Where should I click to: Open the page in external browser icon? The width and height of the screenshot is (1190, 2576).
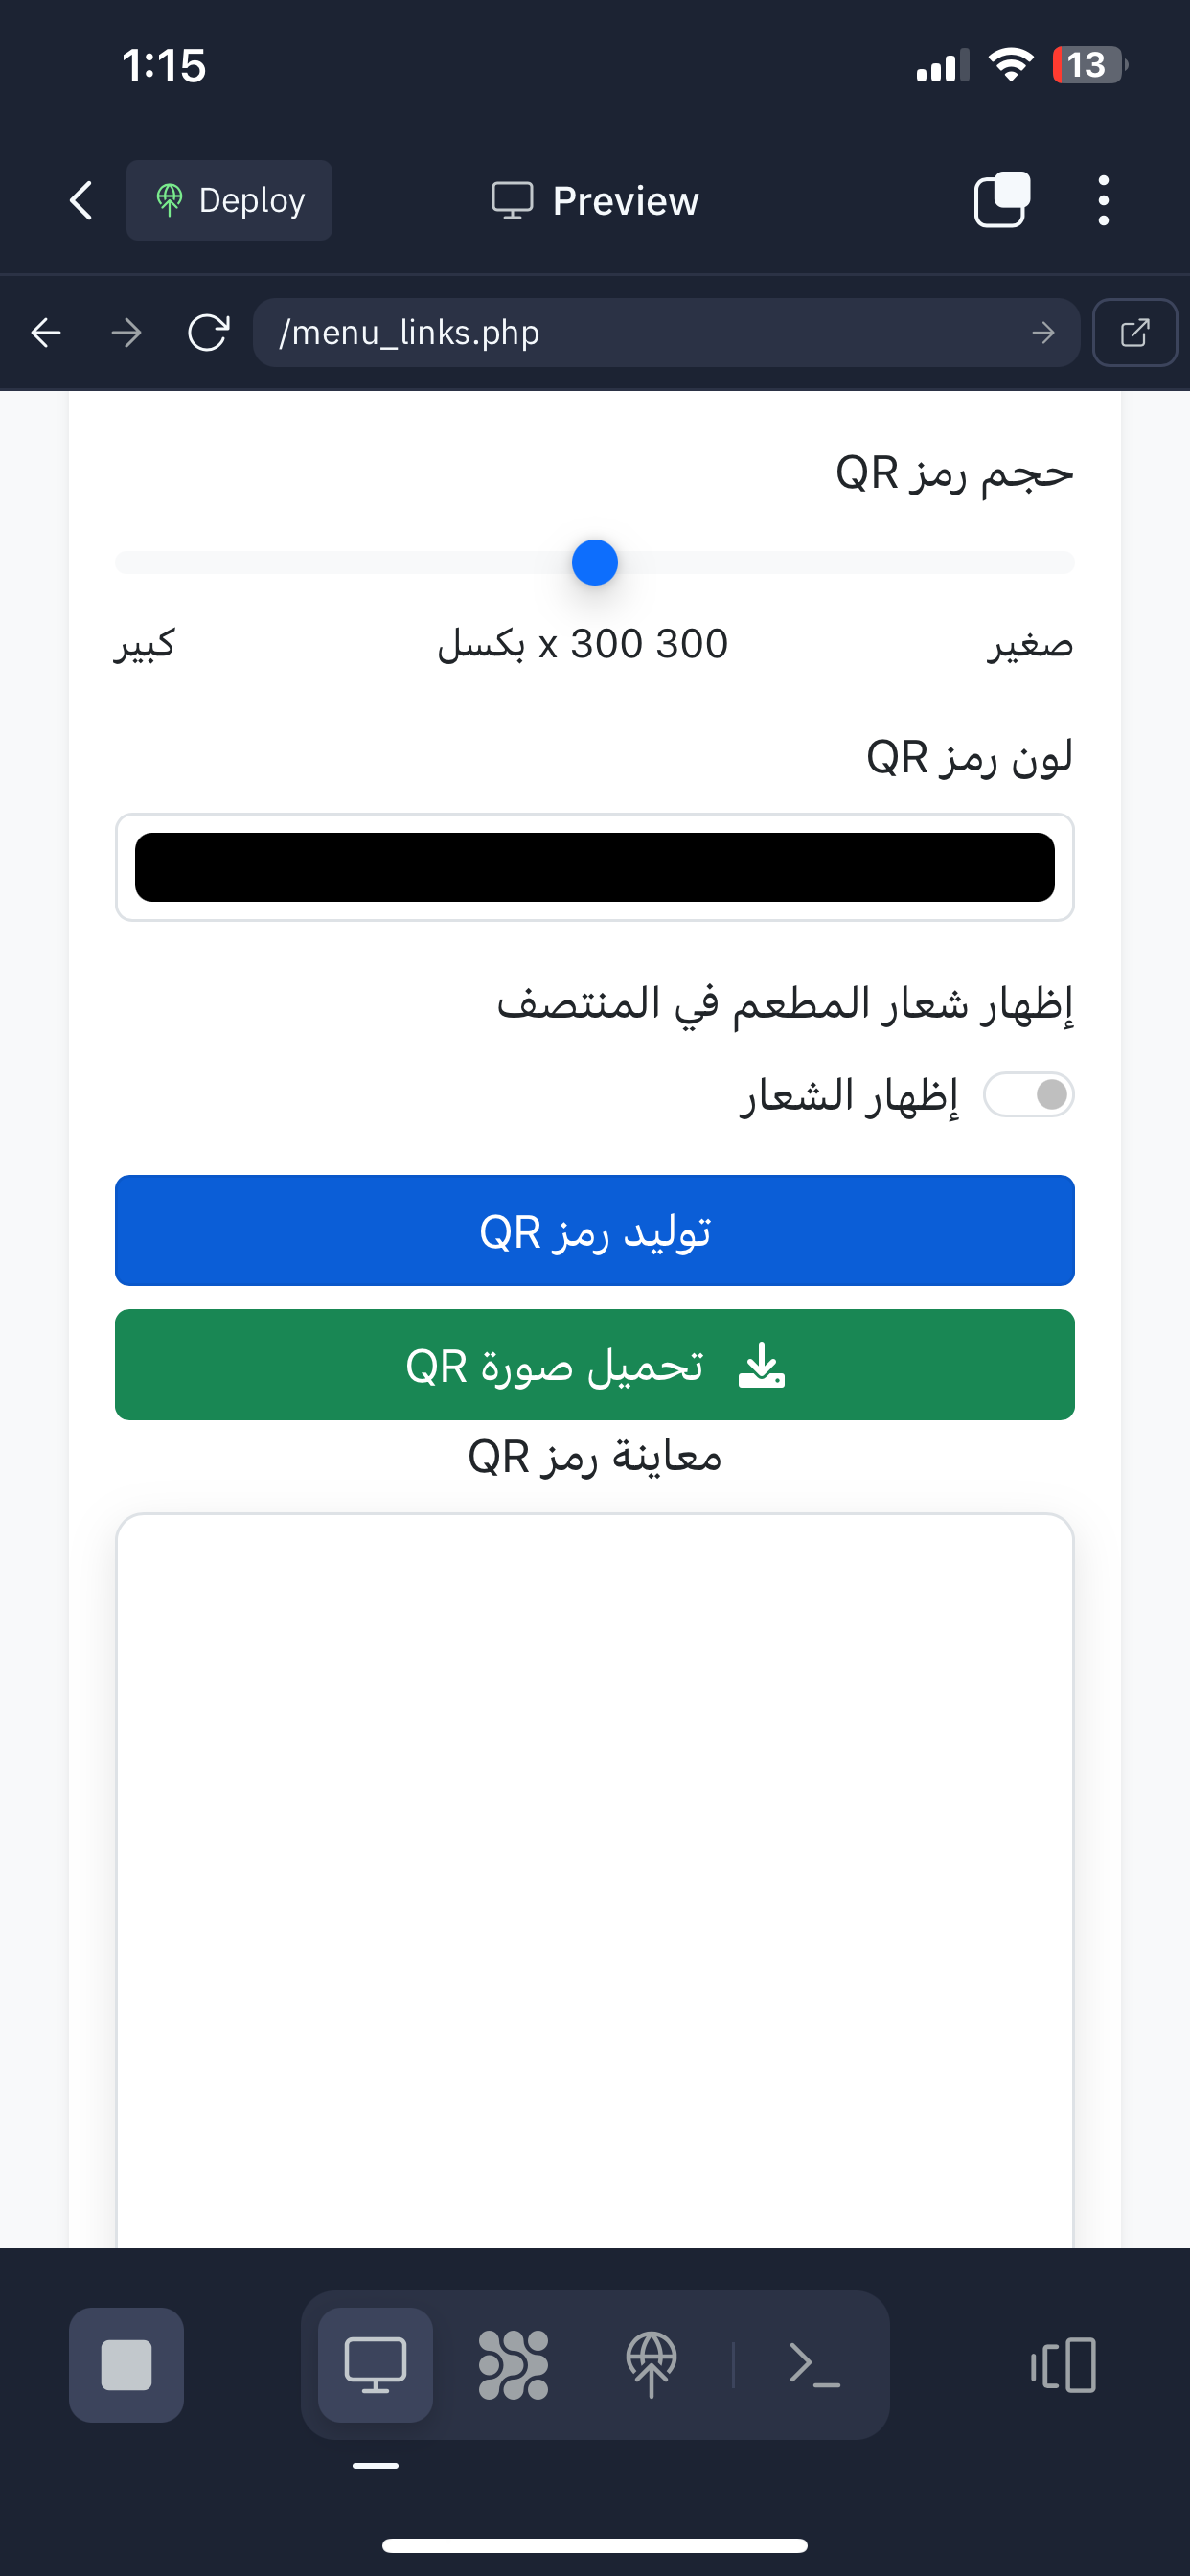tap(1134, 332)
